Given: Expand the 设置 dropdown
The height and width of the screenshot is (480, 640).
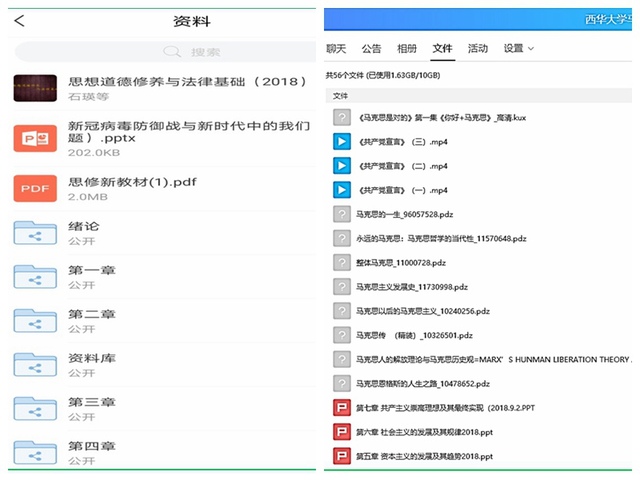Looking at the screenshot, I should tap(518, 48).
